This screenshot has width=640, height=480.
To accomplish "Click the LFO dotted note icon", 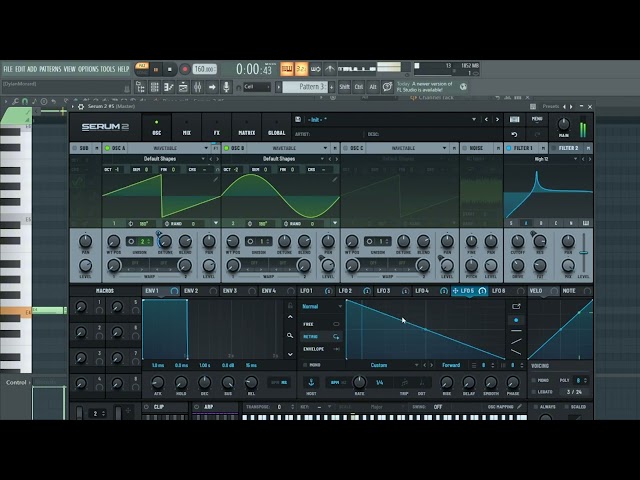I will [x=422, y=383].
